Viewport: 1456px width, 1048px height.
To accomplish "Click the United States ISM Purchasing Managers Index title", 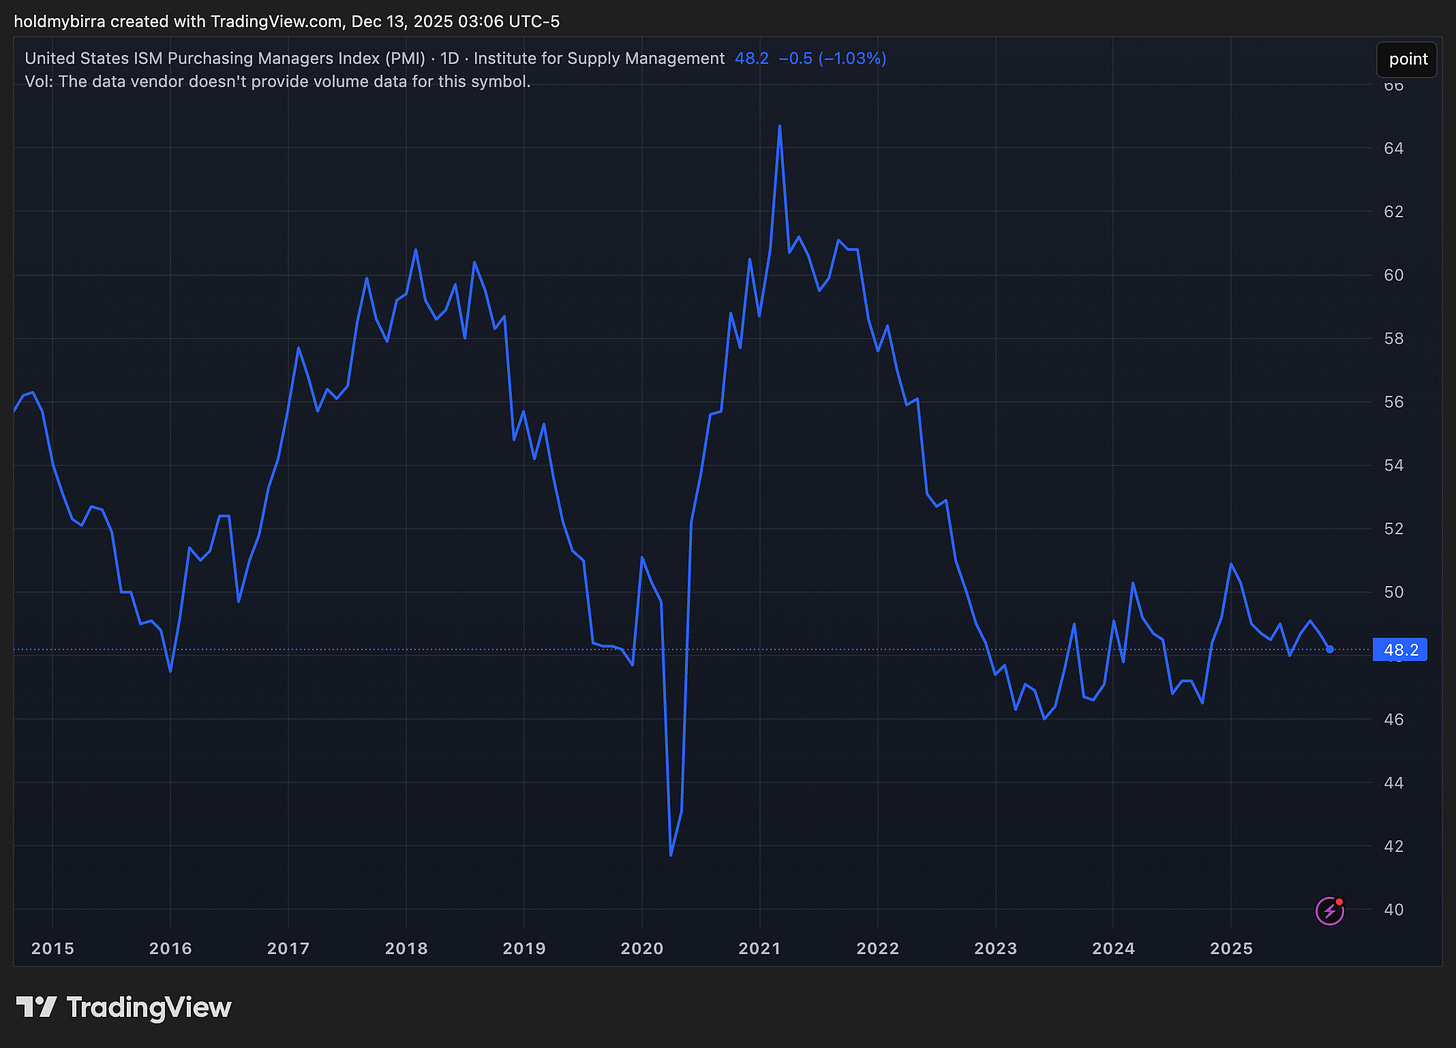I will tap(225, 58).
